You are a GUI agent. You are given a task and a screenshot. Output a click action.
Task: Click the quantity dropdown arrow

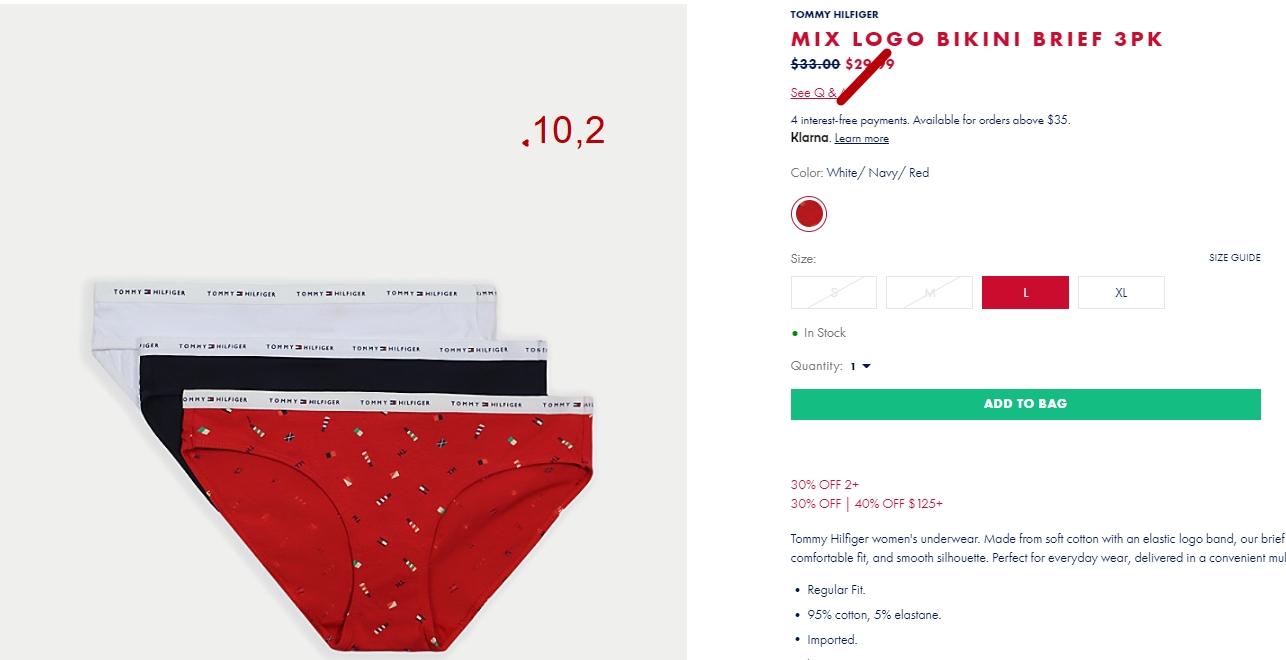pyautogui.click(x=866, y=366)
